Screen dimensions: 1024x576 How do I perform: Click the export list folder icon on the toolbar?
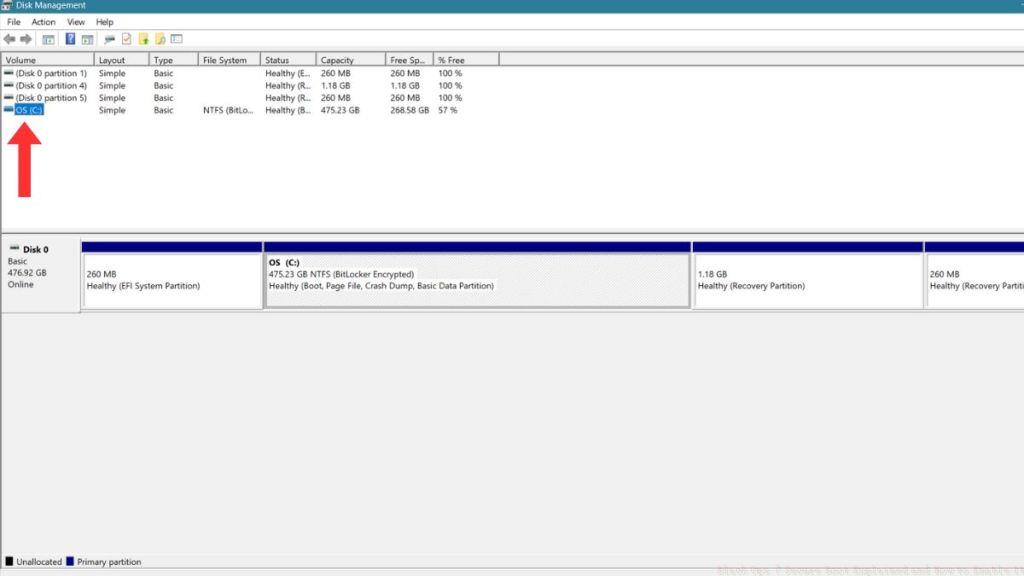pyautogui.click(x=144, y=38)
